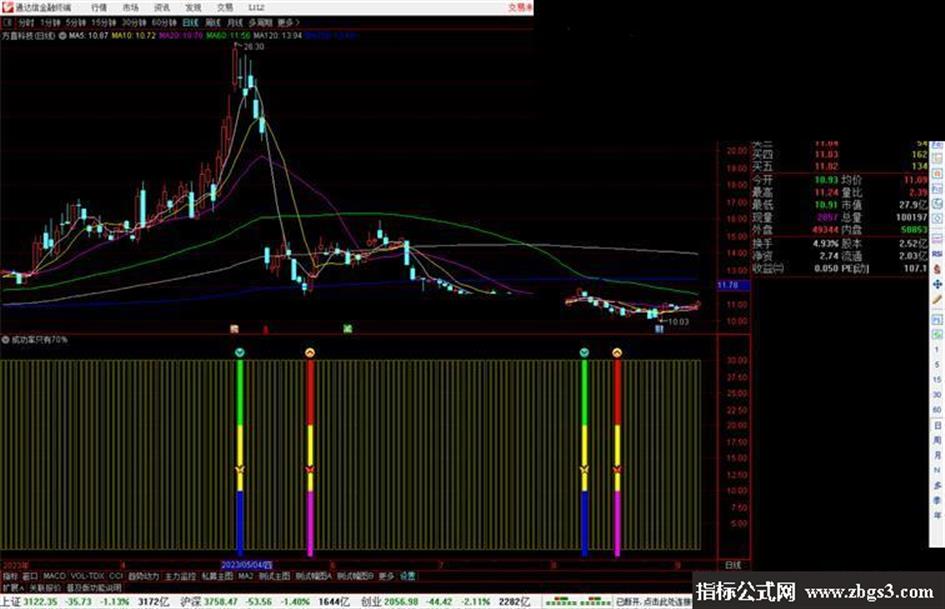
Task: Click the 季 shortcut in right toolbar
Action: coord(937,500)
